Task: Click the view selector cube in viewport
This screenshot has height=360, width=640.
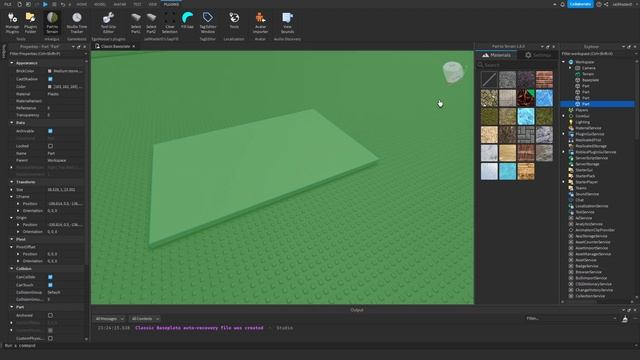Action: tap(453, 72)
